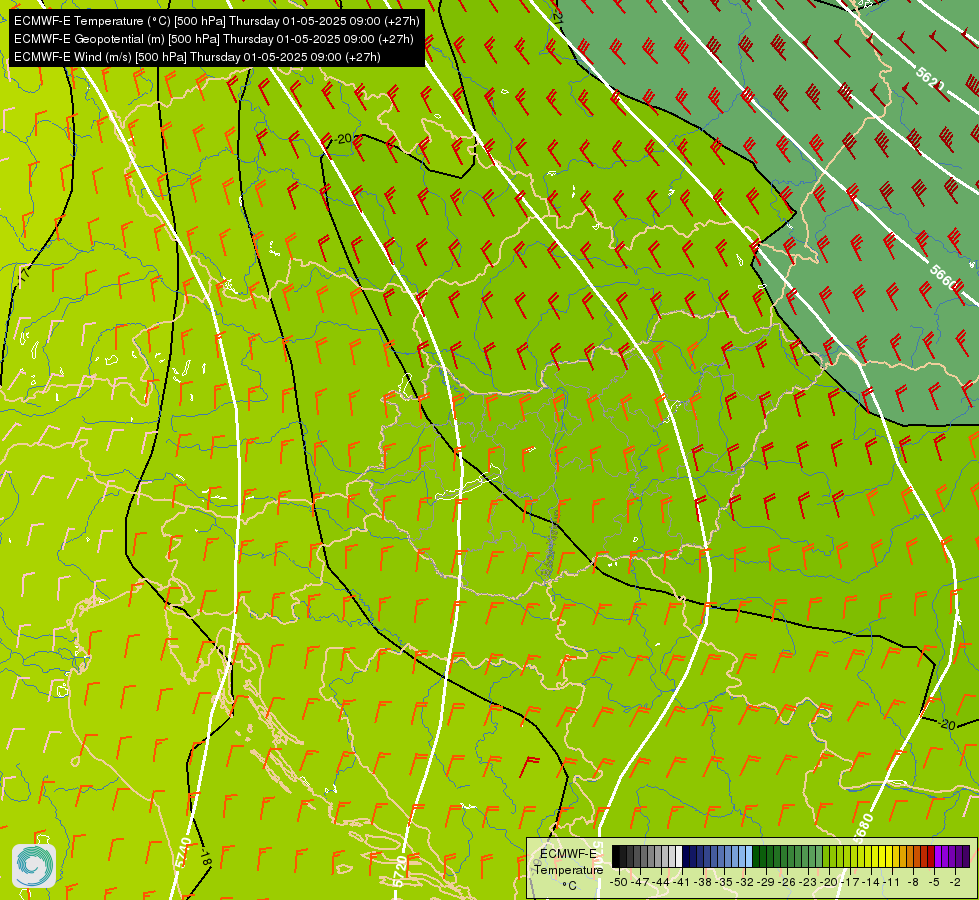Click the -11 legend tick value

click(x=892, y=882)
